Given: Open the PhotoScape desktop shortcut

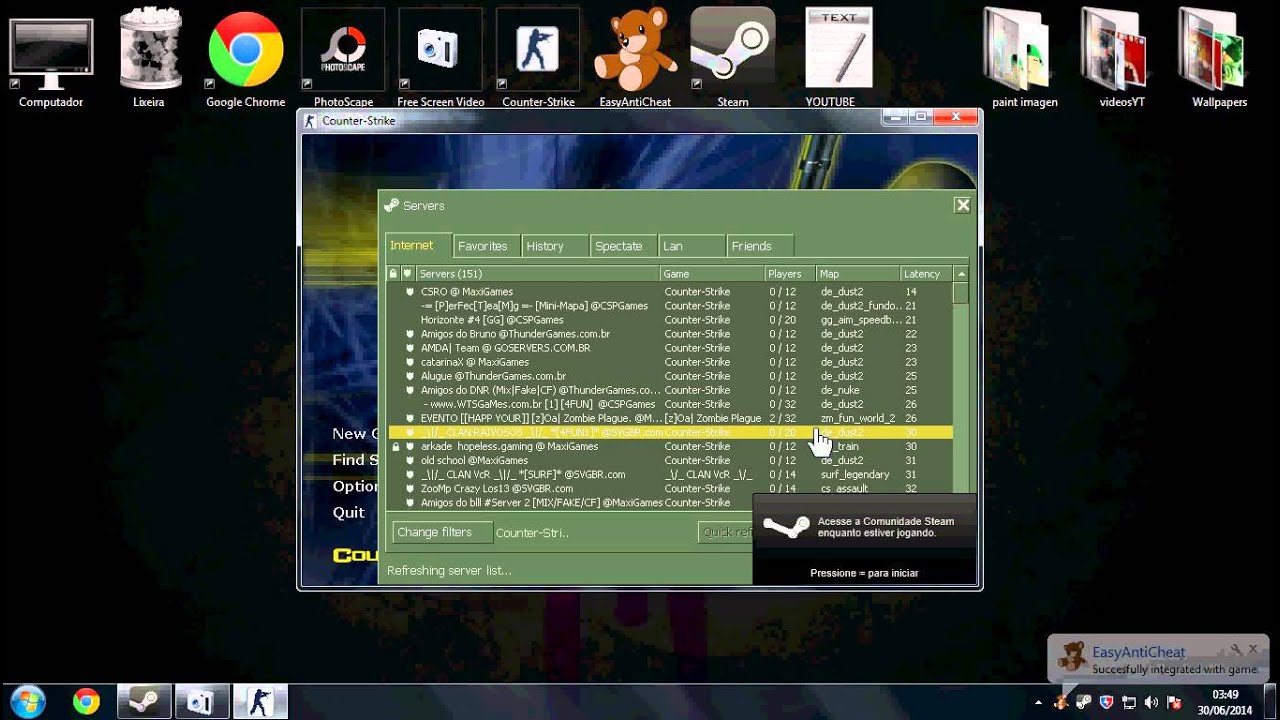Looking at the screenshot, I should pos(343,57).
